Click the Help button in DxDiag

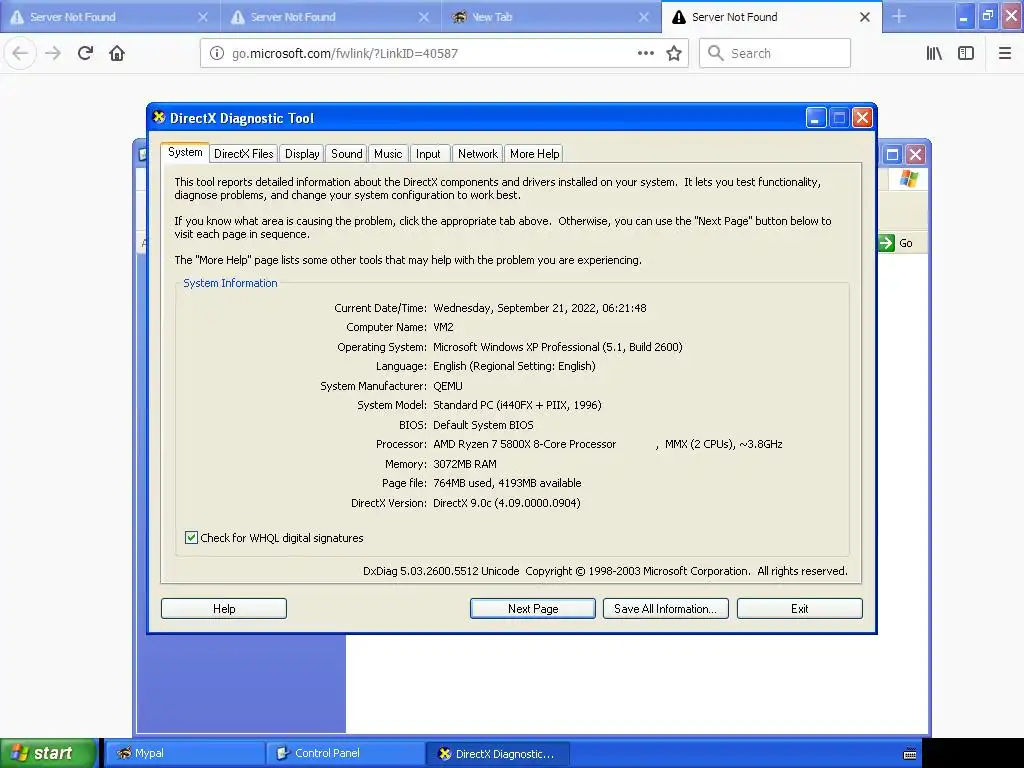click(224, 609)
